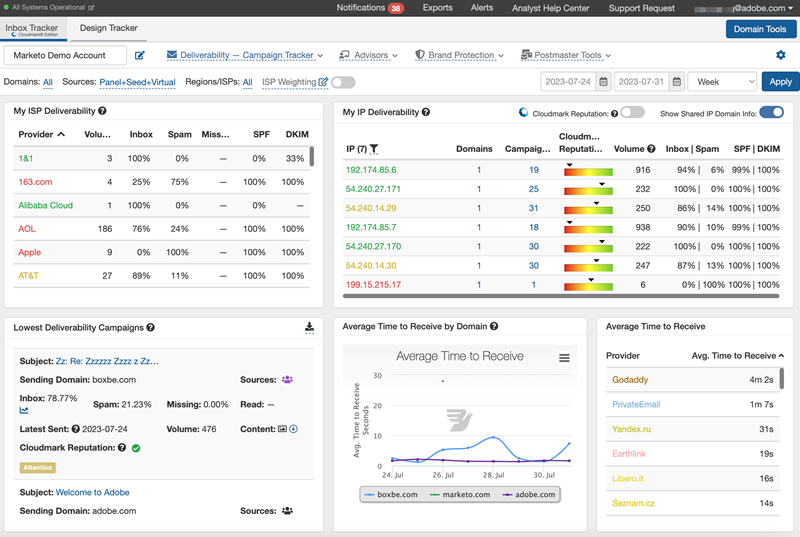This screenshot has width=800, height=537.
Task: Open the end date calendar icon
Action: 677,82
